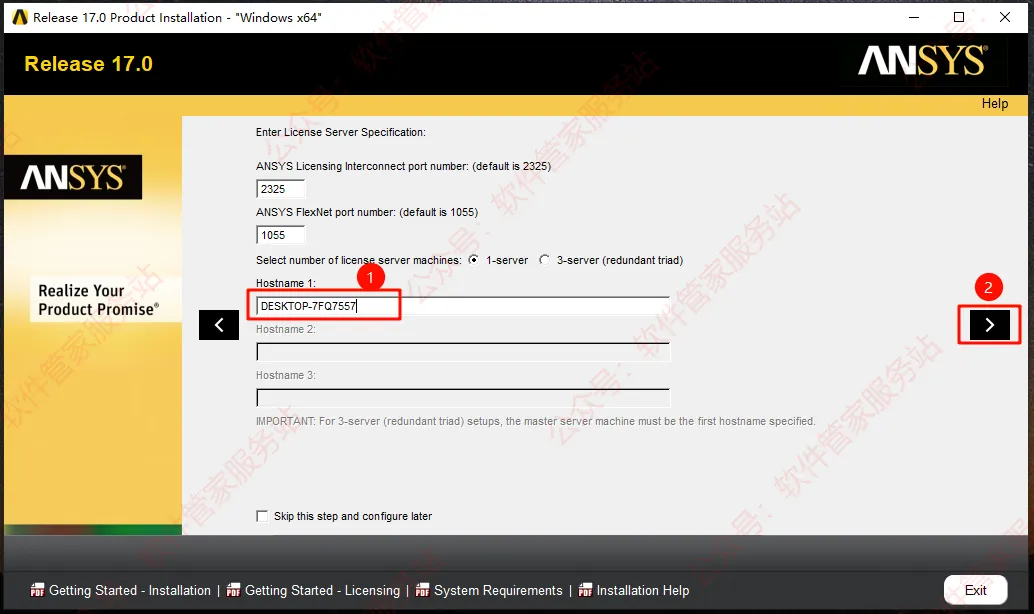Click the IMPORTANT 3-server note text
The image size is (1034, 614).
[x=535, y=421]
